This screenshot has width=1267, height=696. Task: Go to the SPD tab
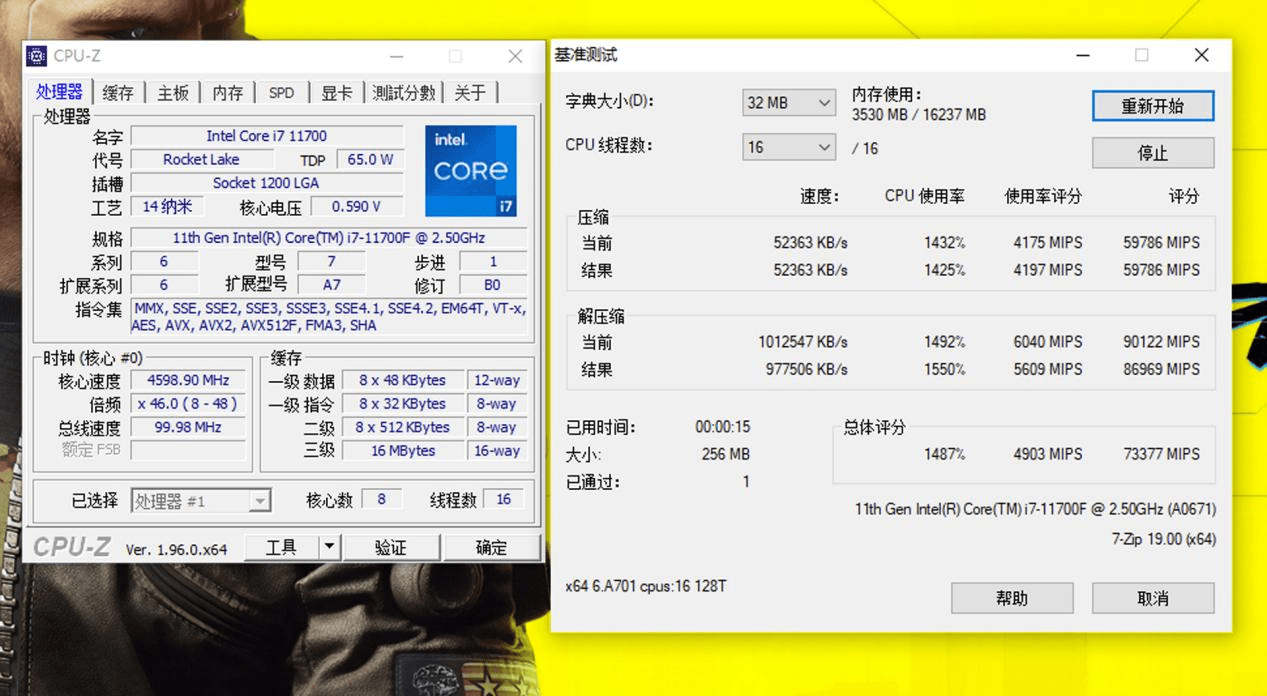coord(281,93)
